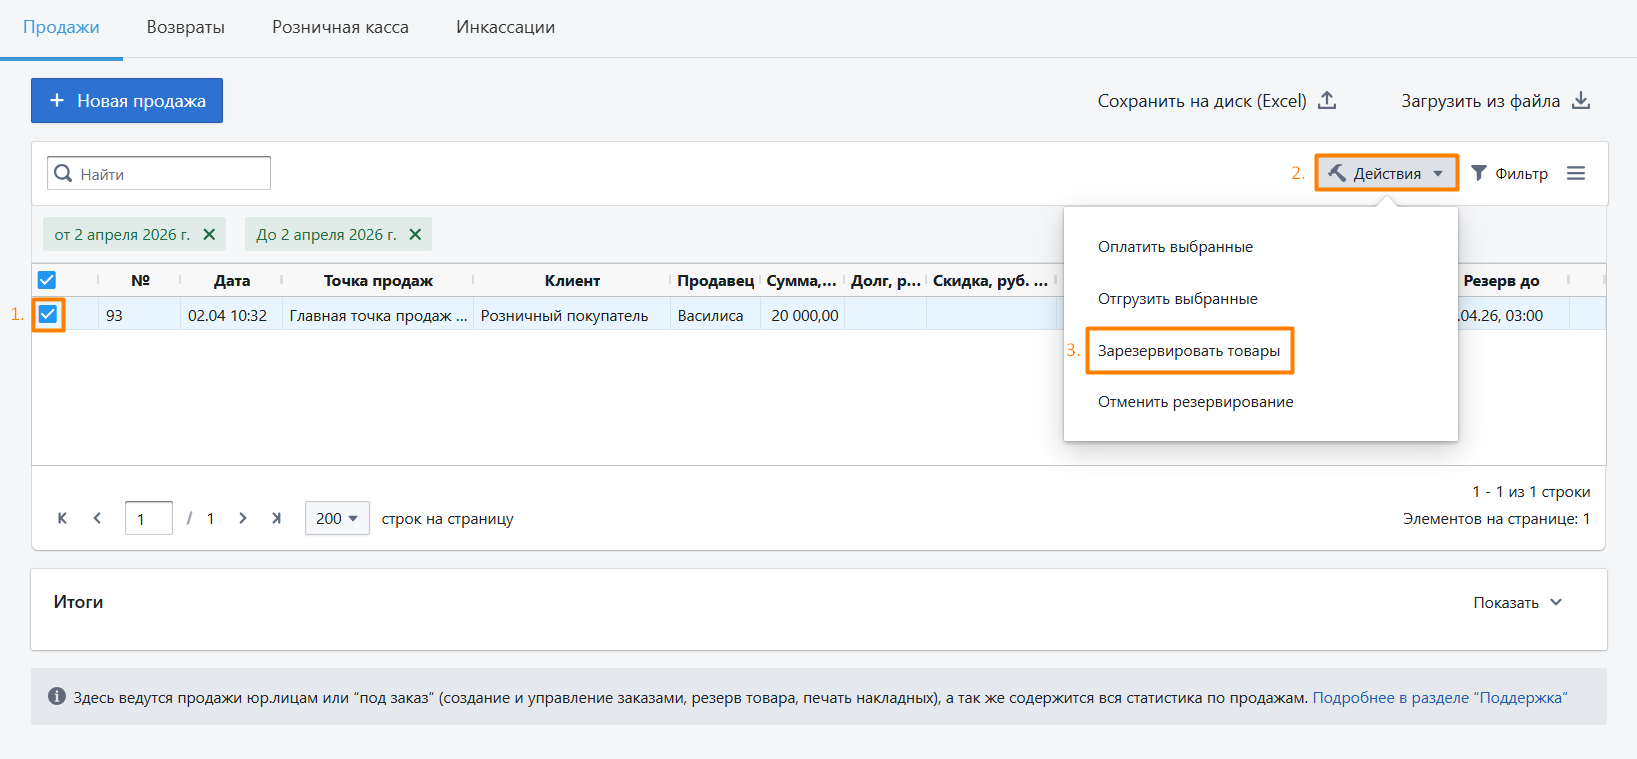Open the Действия dropdown
Image resolution: width=1637 pixels, height=759 pixels.
coord(1386,173)
